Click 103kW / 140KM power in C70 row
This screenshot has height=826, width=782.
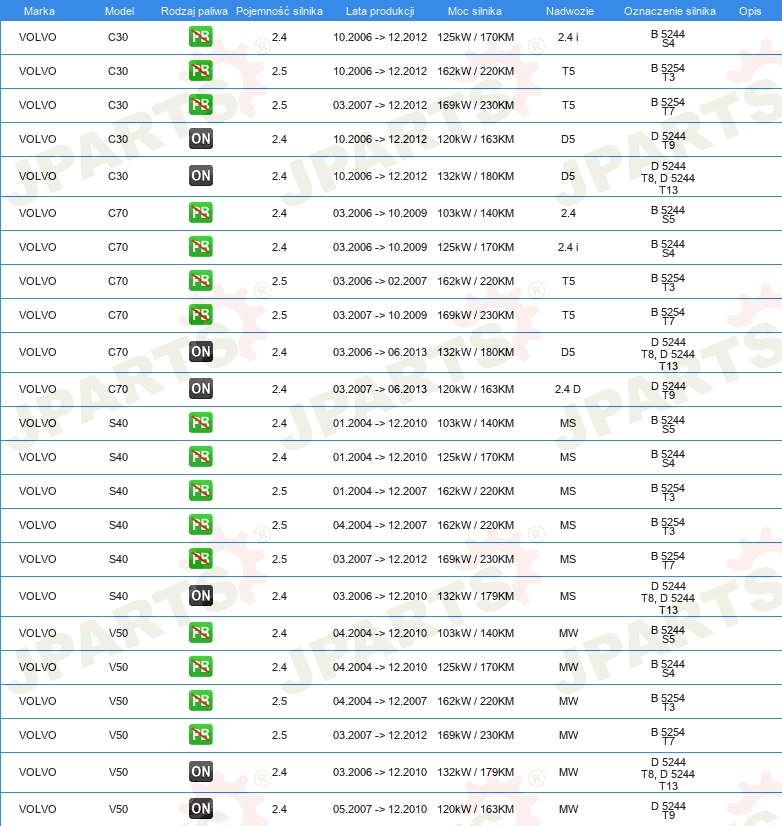[x=475, y=213]
